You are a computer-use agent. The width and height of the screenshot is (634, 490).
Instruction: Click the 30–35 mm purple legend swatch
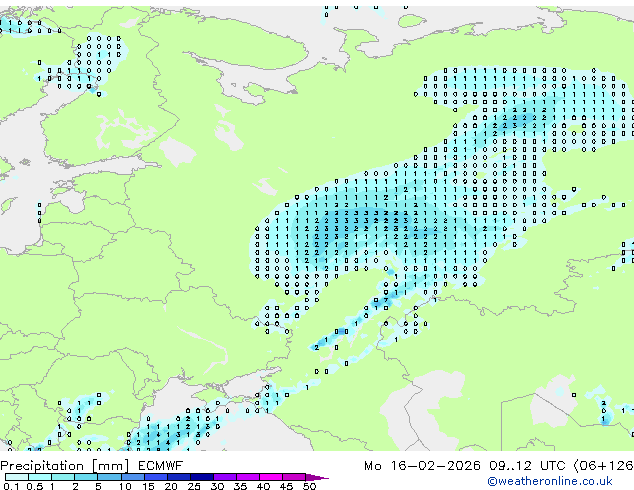[224, 477]
